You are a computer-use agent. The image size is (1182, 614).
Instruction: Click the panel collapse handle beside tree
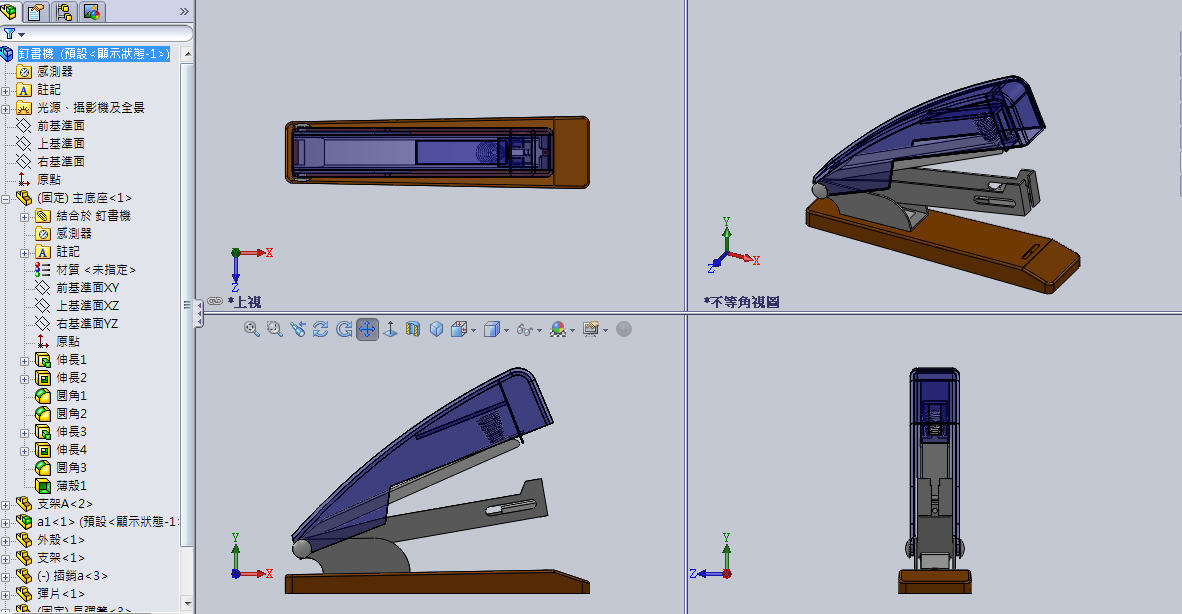(x=199, y=312)
